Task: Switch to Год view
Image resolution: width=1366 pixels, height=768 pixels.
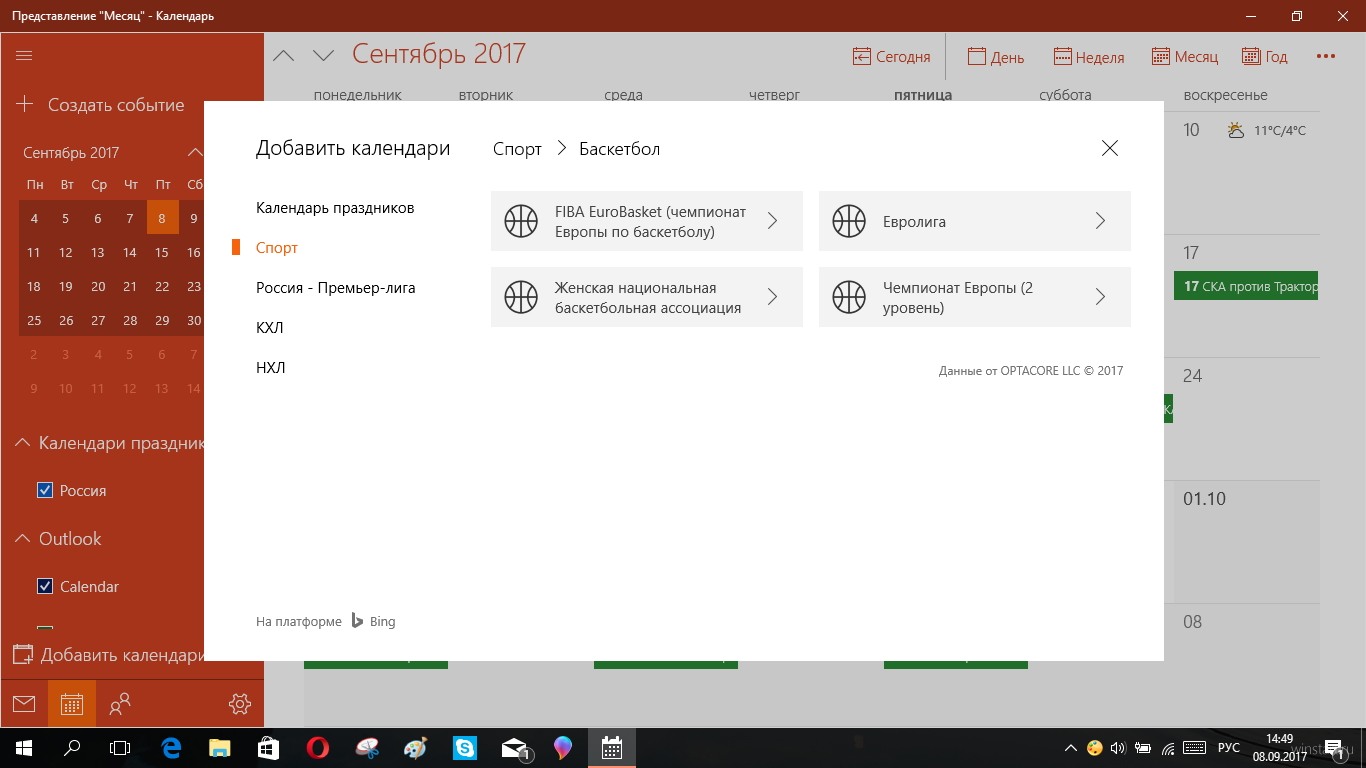Action: pos(1265,57)
